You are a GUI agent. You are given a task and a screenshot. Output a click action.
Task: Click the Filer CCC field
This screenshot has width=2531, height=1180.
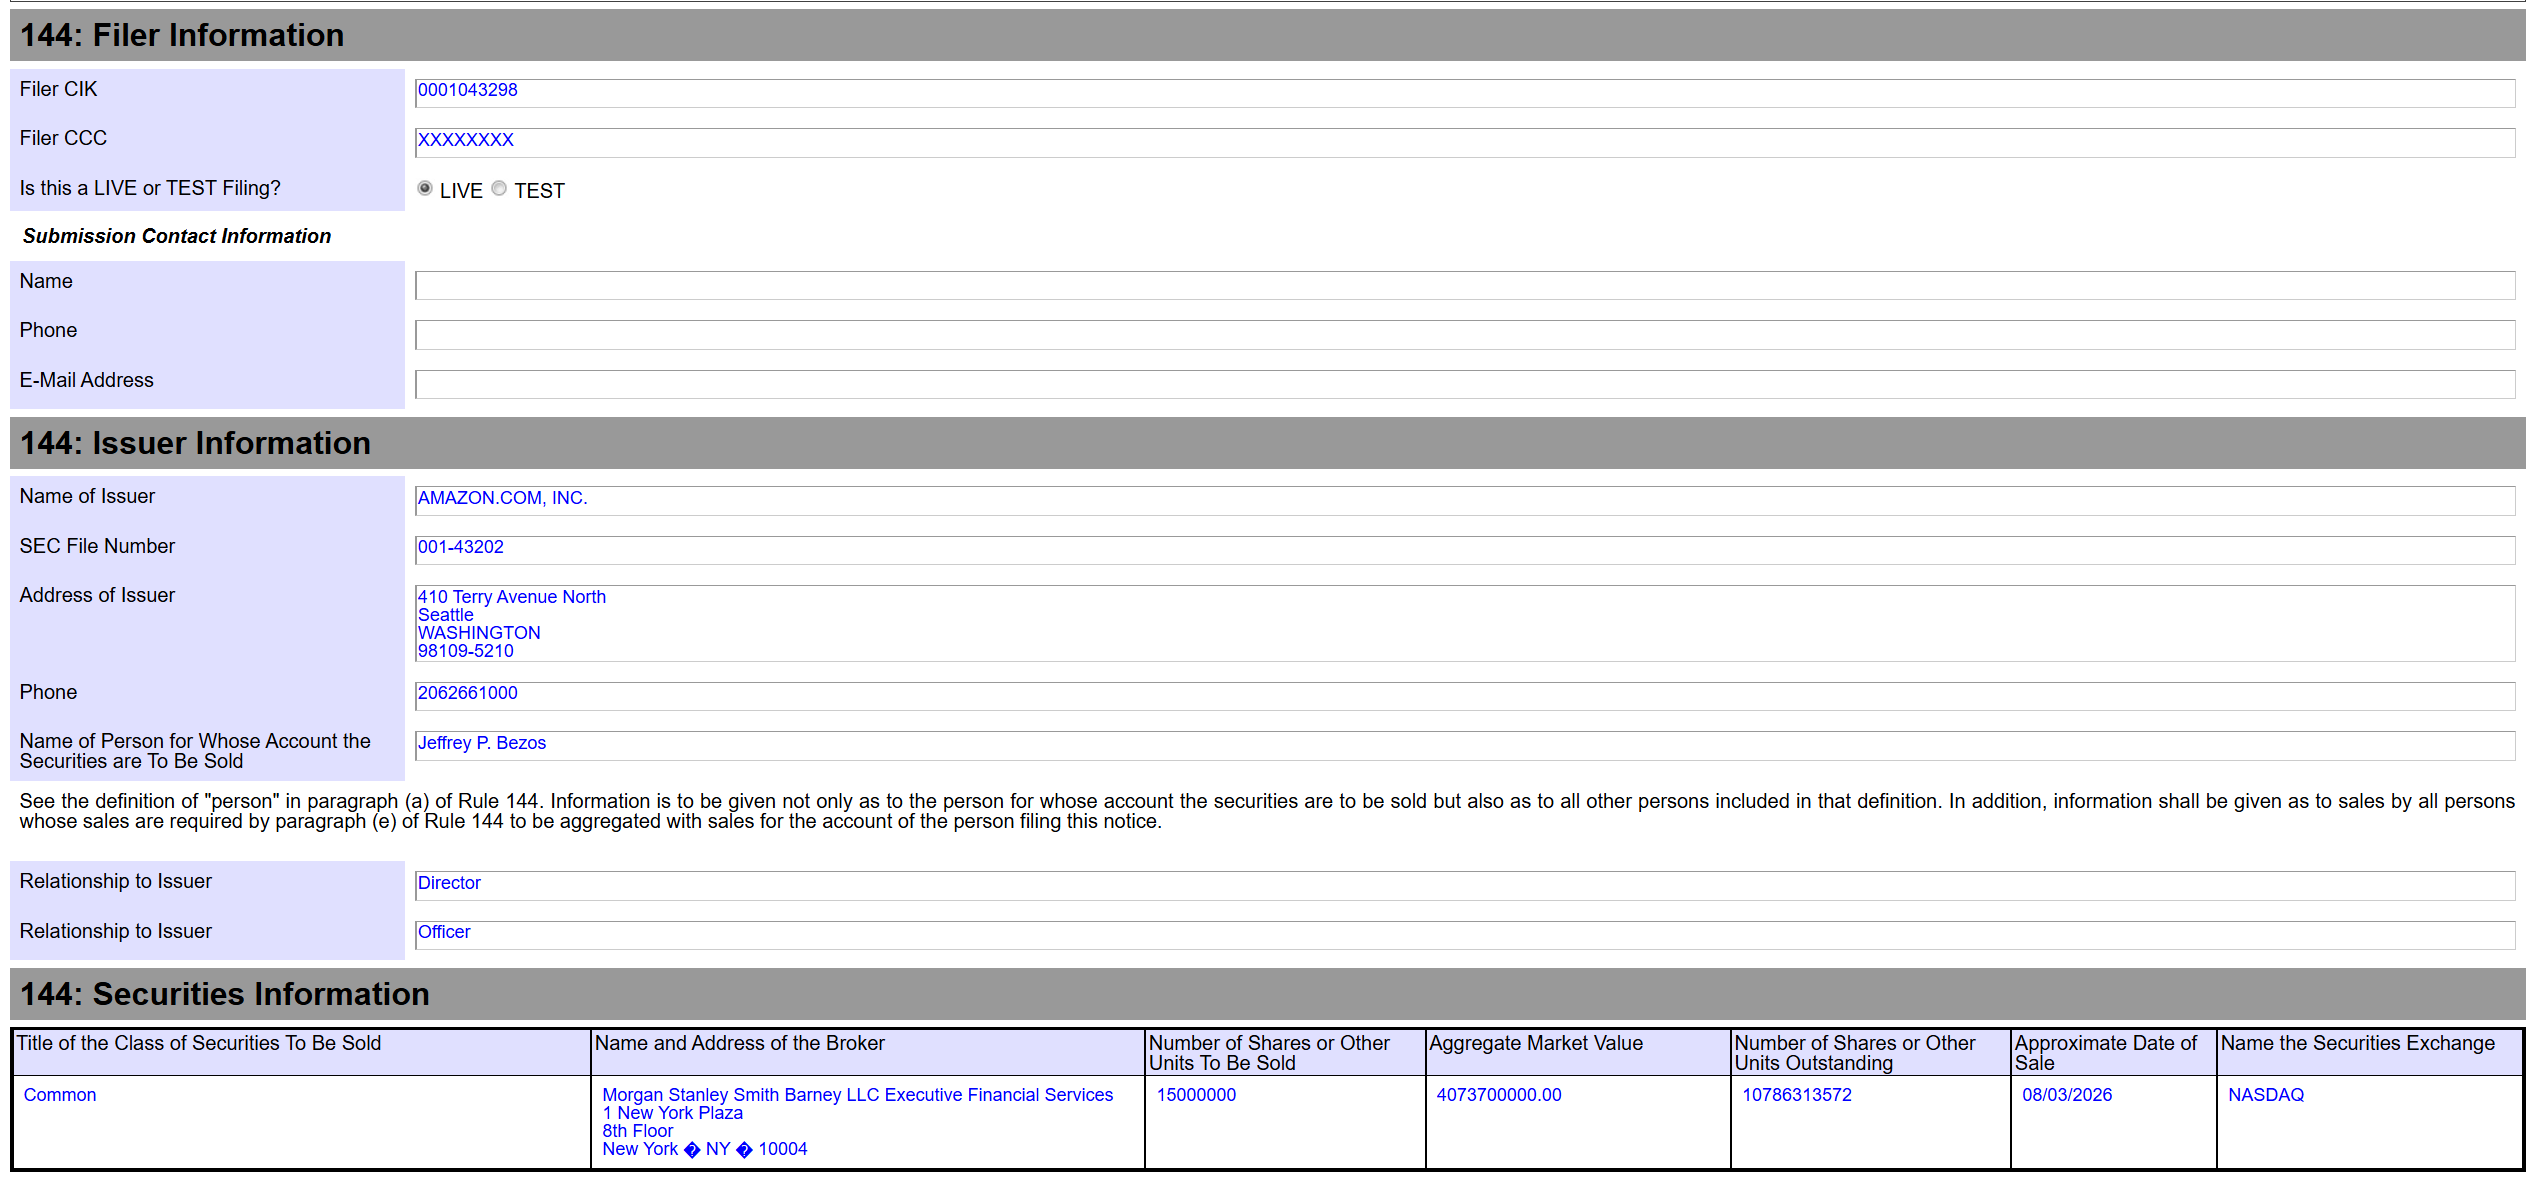point(1465,142)
